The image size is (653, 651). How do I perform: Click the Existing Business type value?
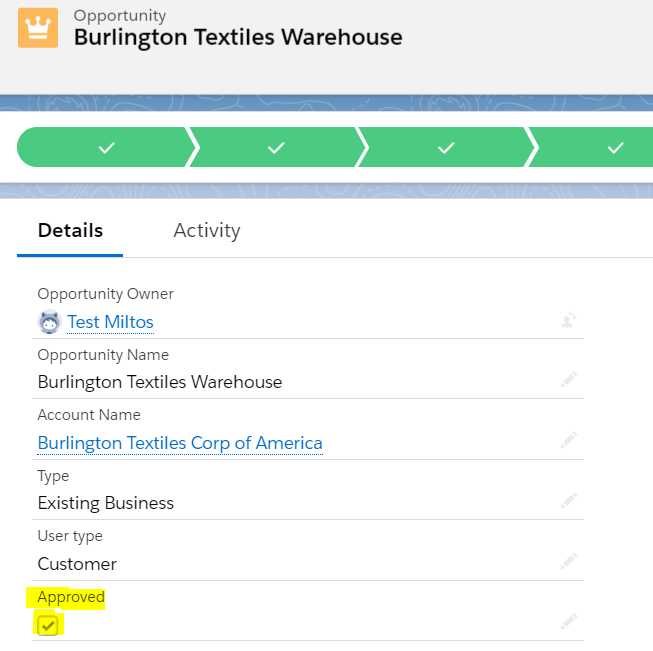pyautogui.click(x=106, y=503)
